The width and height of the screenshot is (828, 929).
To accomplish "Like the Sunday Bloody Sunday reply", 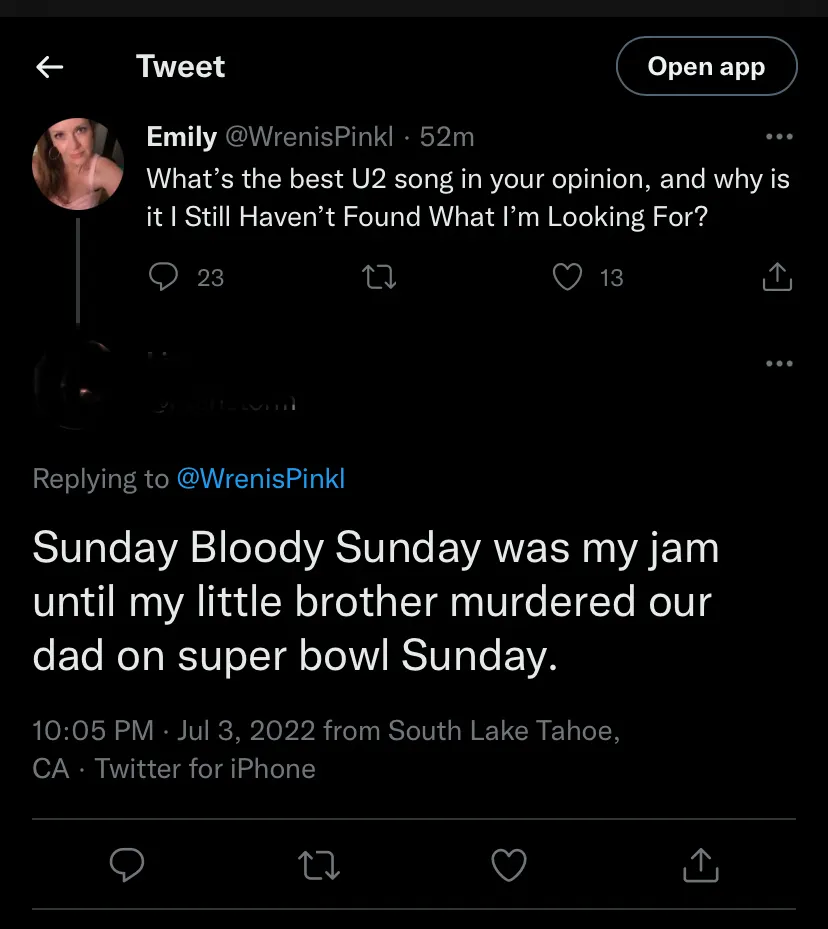I will point(509,865).
